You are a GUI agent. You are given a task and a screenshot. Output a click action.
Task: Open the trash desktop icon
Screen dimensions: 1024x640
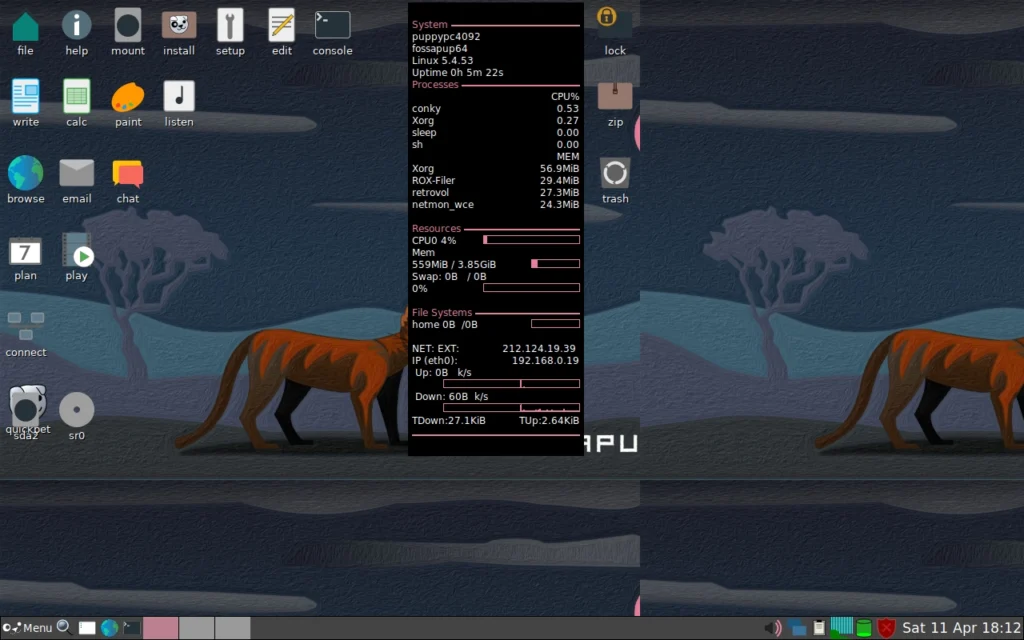tap(615, 181)
